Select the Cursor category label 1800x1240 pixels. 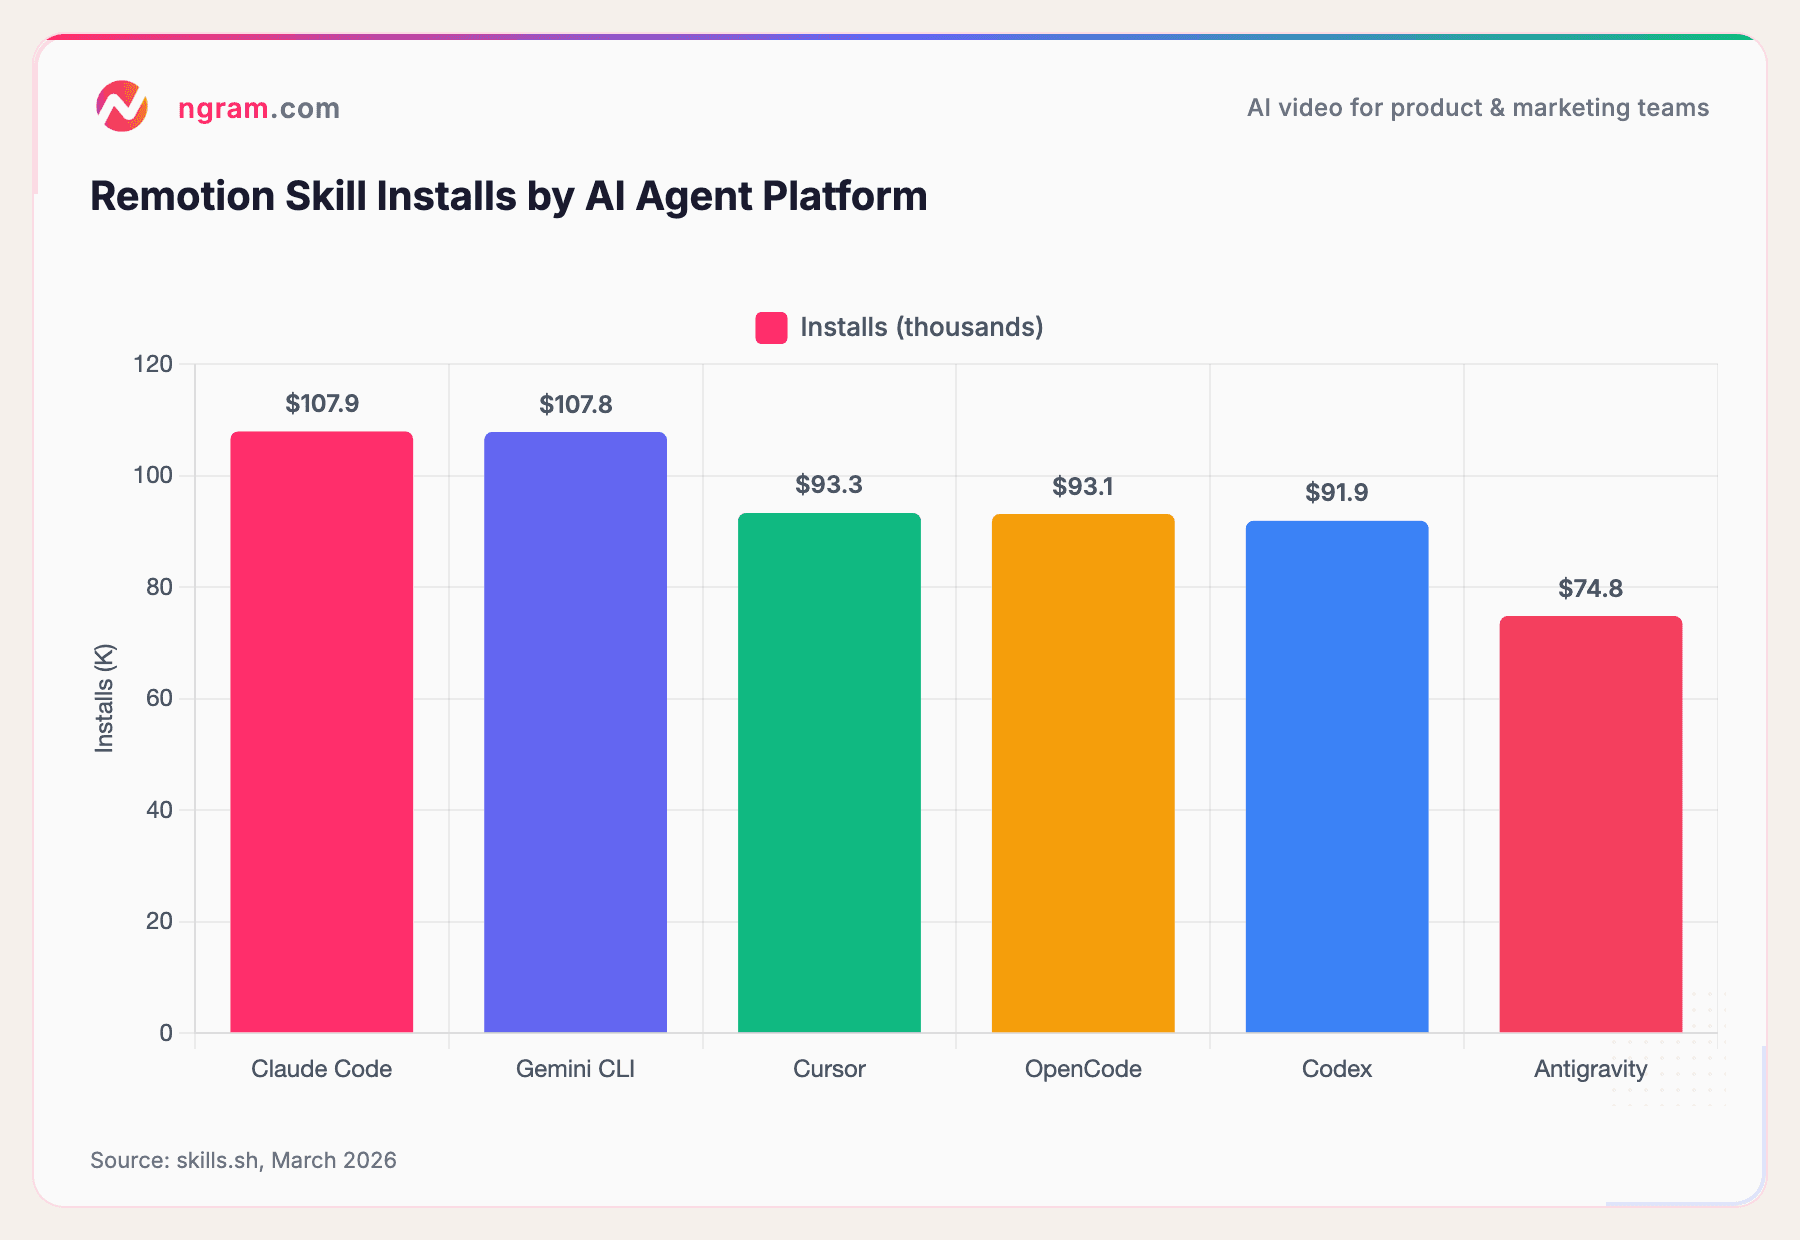point(829,1068)
